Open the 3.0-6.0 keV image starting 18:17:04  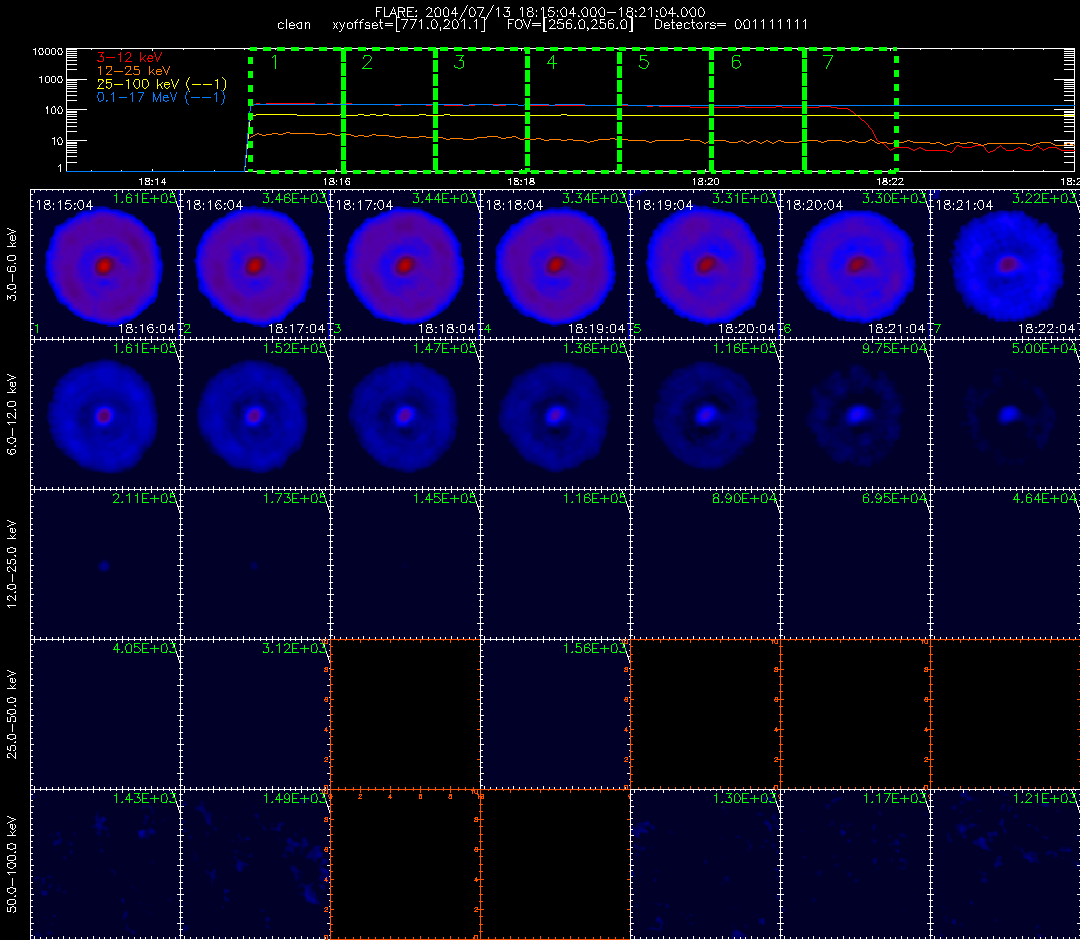(406, 265)
